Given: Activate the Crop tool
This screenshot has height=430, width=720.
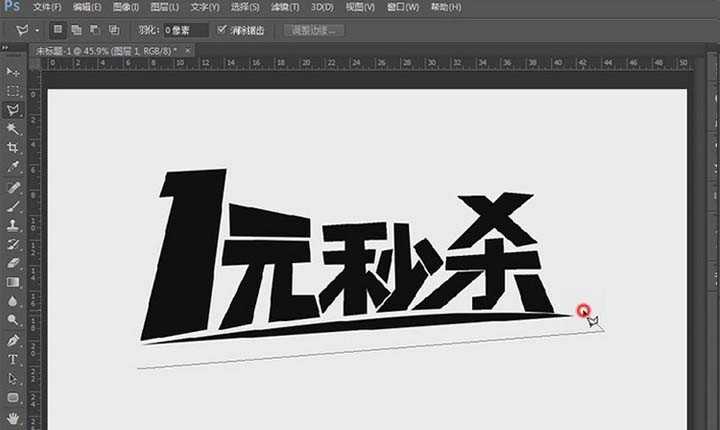Looking at the screenshot, I should (x=13, y=148).
